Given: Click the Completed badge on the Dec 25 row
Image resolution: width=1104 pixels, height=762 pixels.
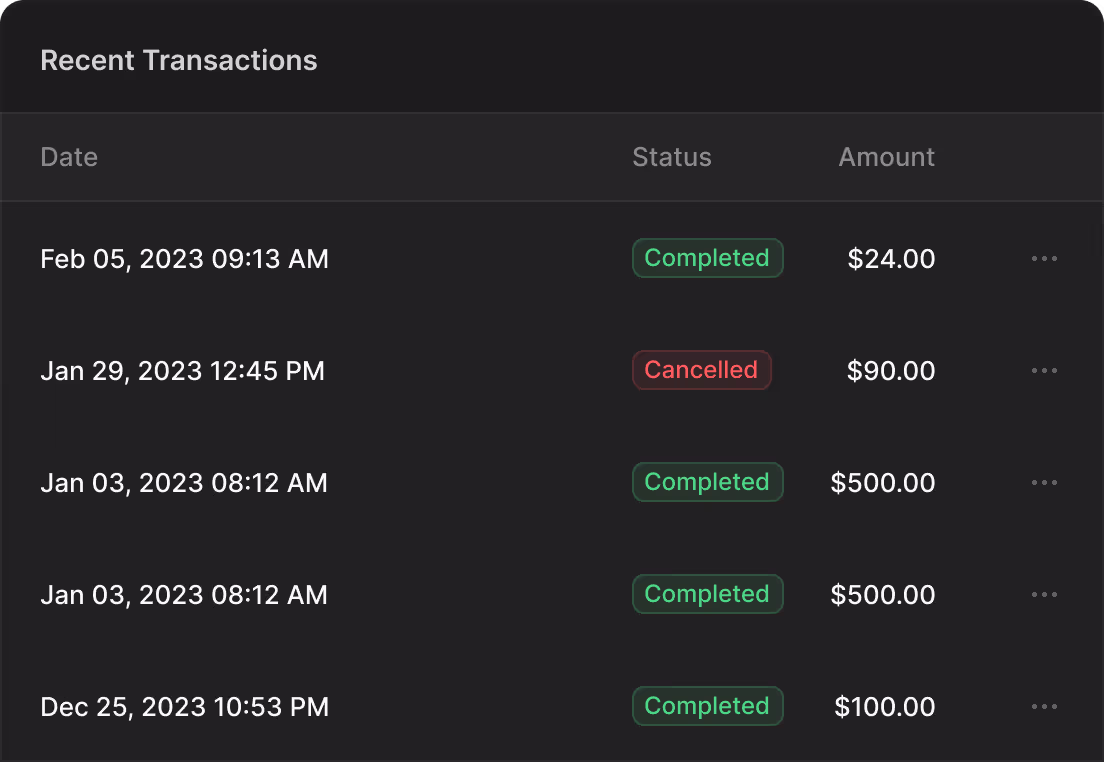Looking at the screenshot, I should [x=707, y=706].
